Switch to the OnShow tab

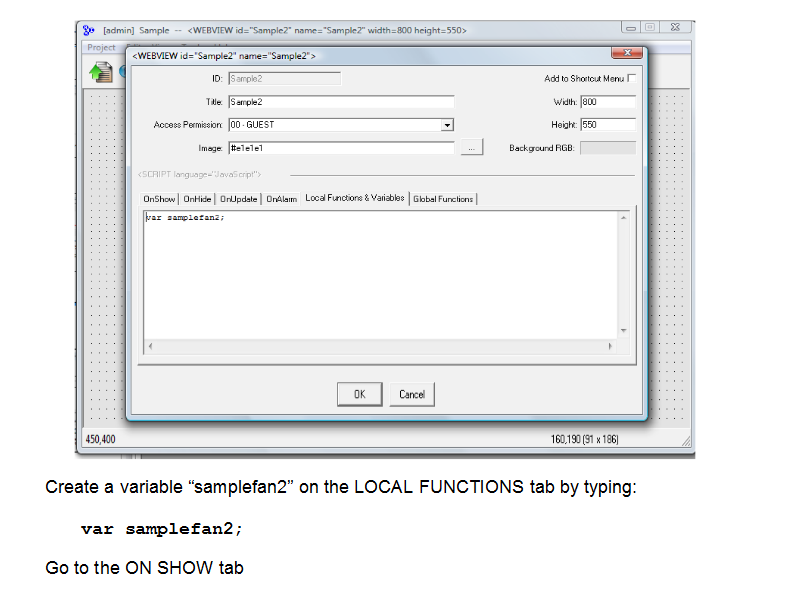point(159,199)
